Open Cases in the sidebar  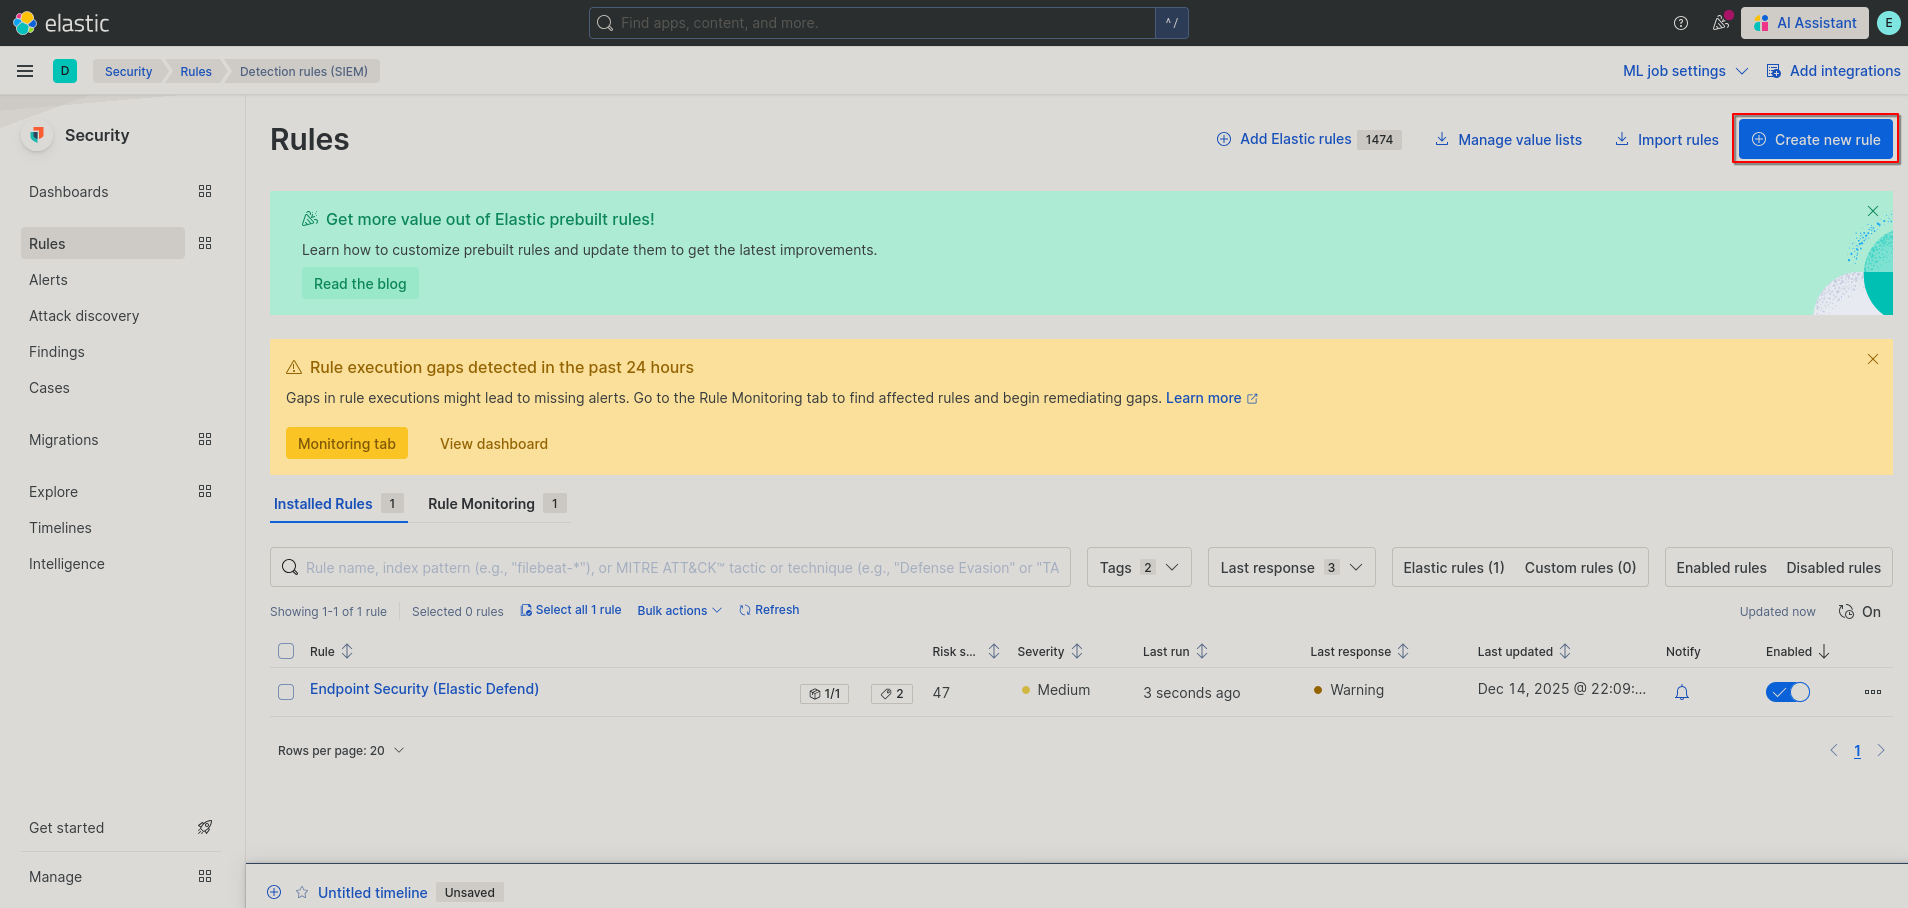(x=49, y=387)
